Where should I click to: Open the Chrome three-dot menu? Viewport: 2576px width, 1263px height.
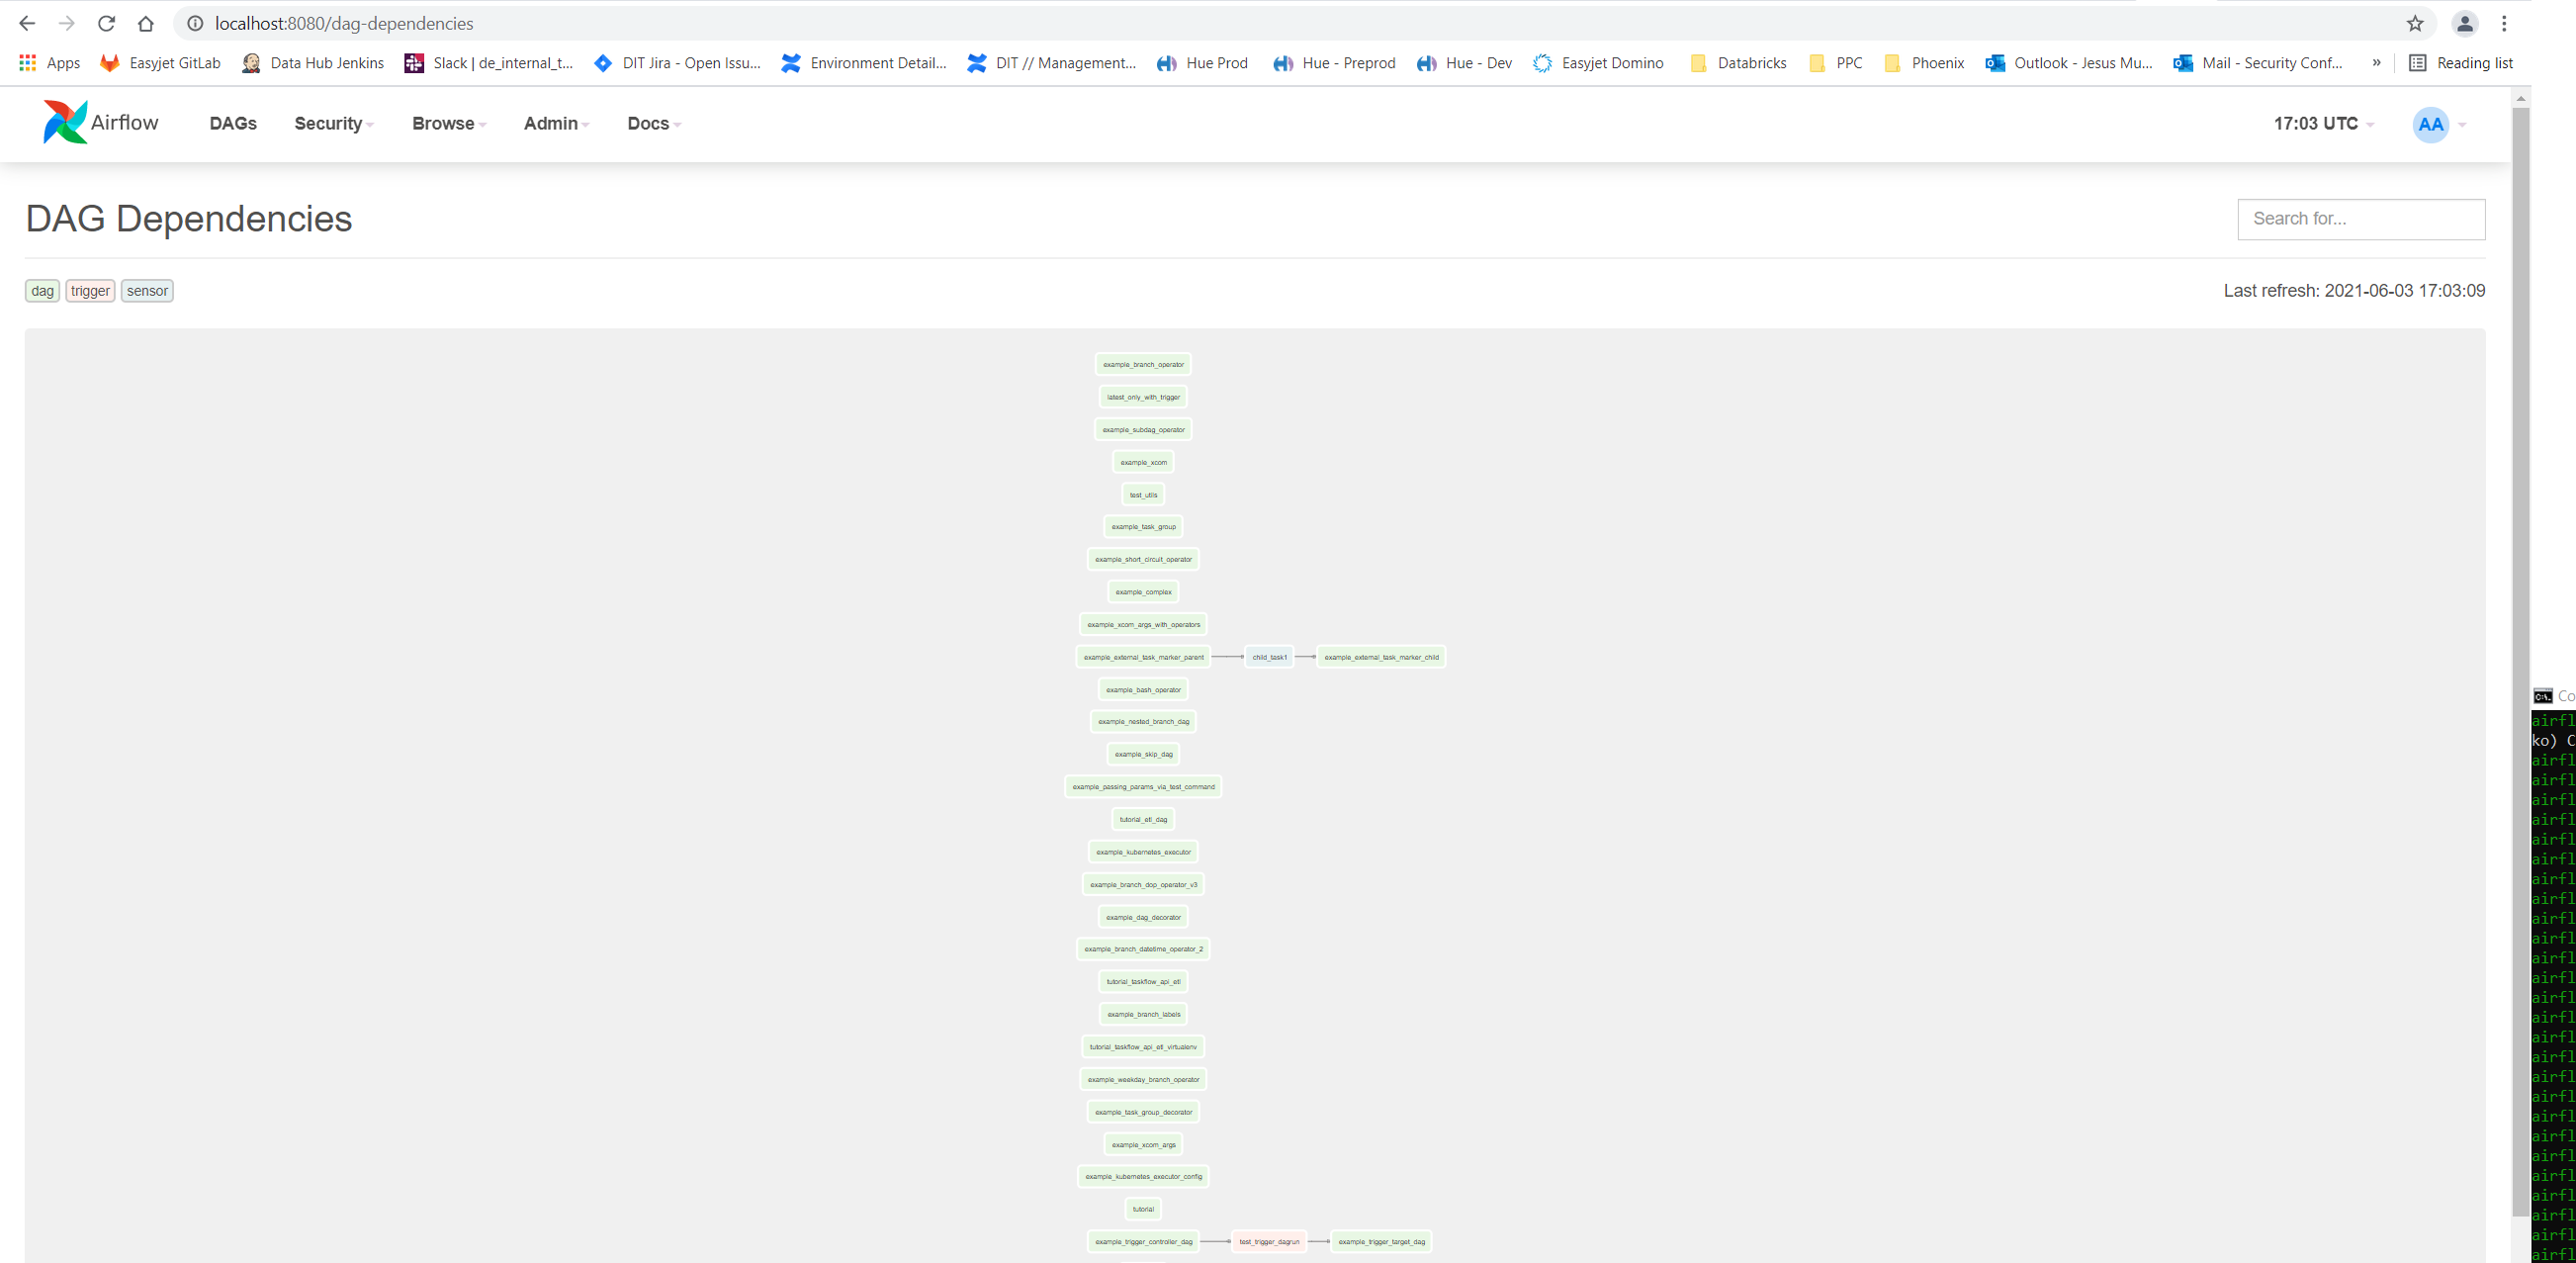(2504, 23)
